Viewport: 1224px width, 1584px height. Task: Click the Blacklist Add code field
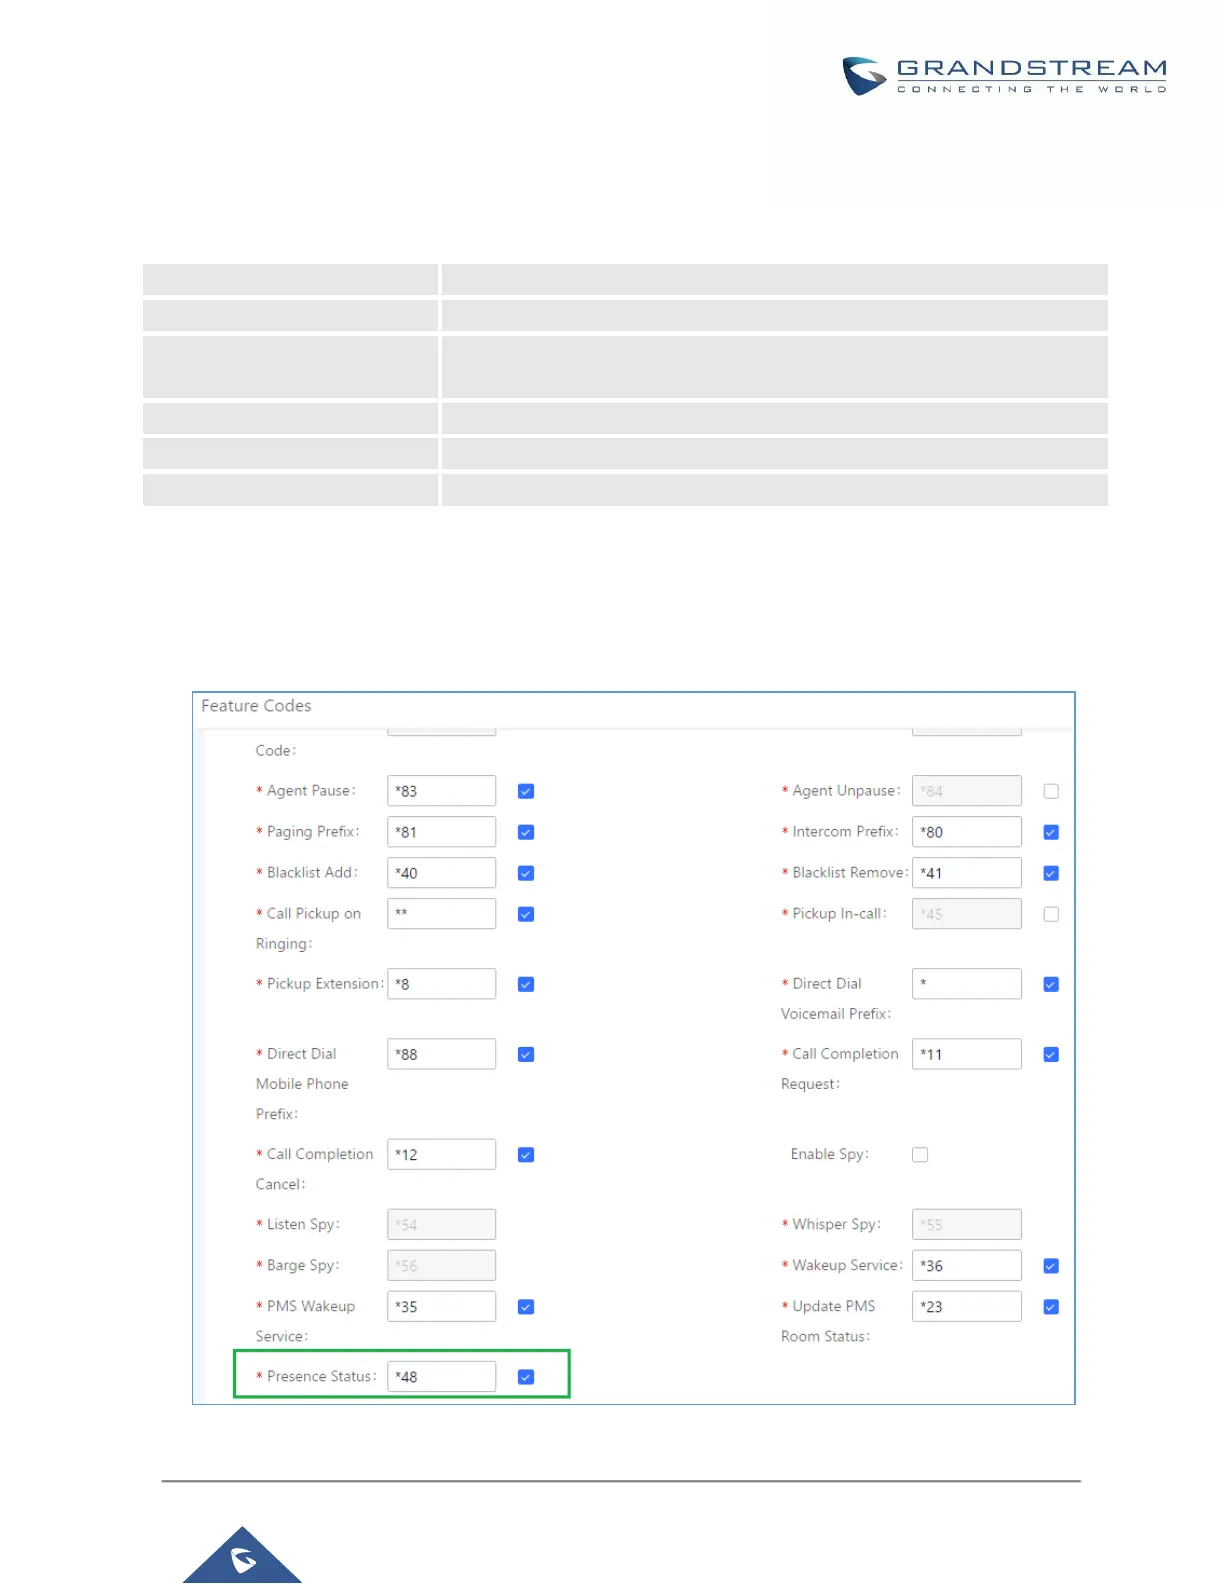pyautogui.click(x=441, y=872)
